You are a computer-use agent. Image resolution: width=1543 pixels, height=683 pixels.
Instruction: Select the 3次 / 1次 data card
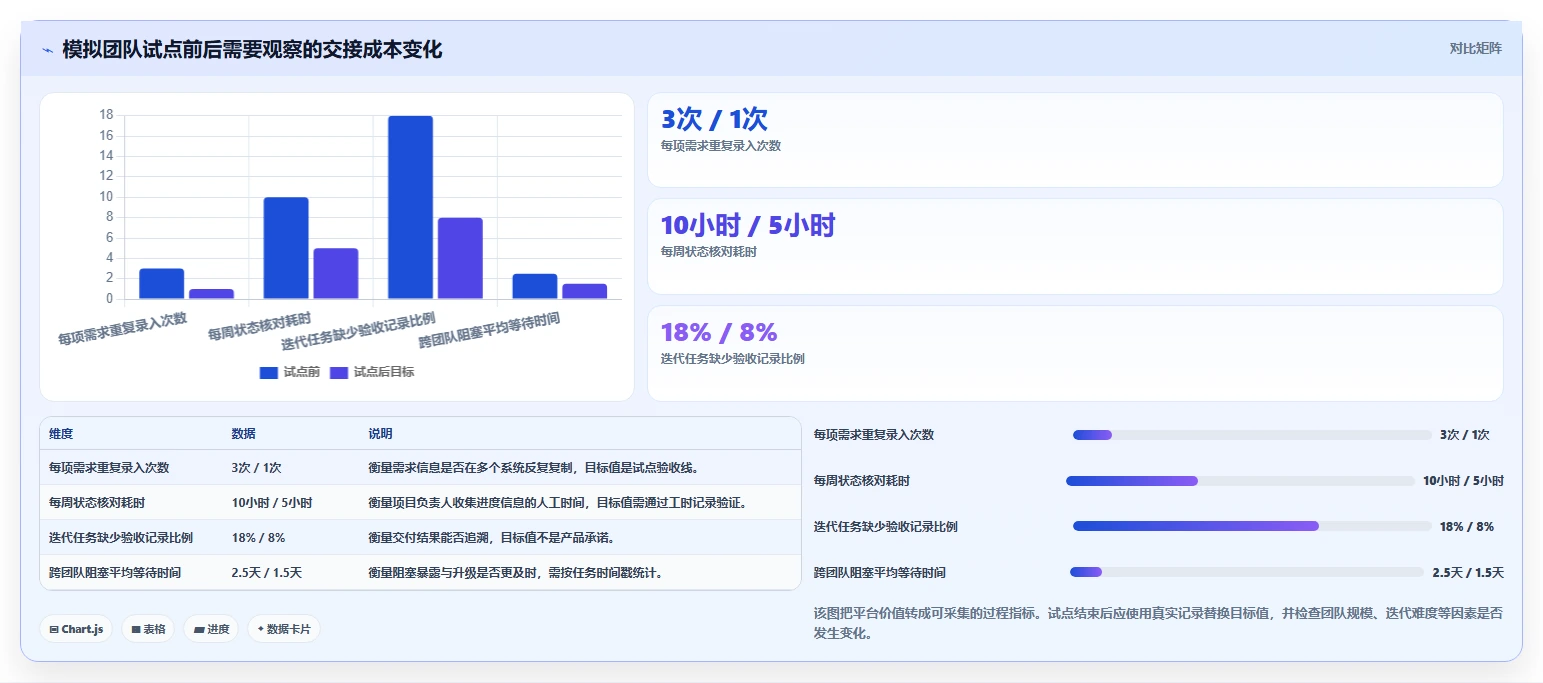(1075, 140)
